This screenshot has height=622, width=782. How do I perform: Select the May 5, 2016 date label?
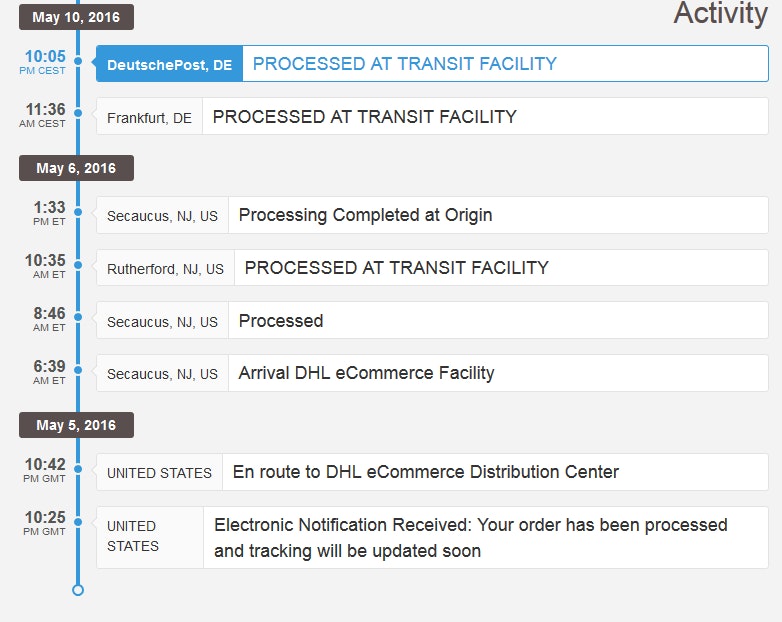pyautogui.click(x=76, y=425)
